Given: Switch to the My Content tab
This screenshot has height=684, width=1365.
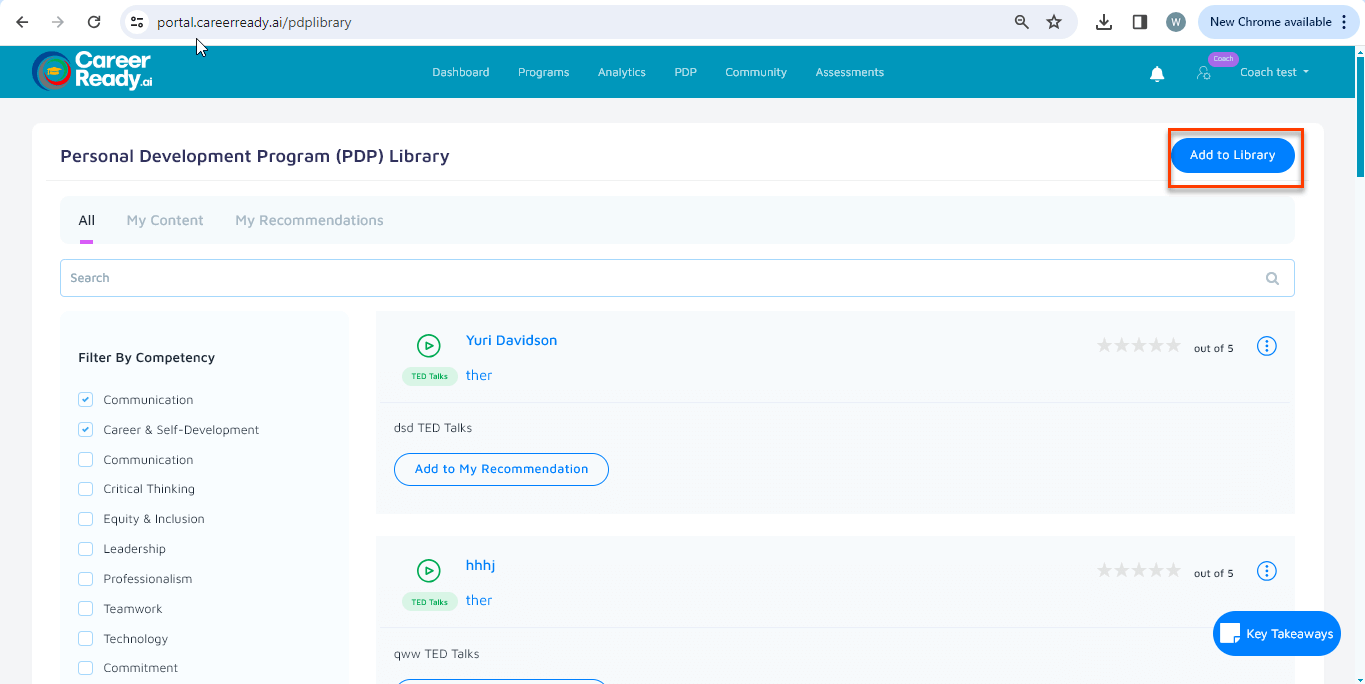Looking at the screenshot, I should [164, 220].
